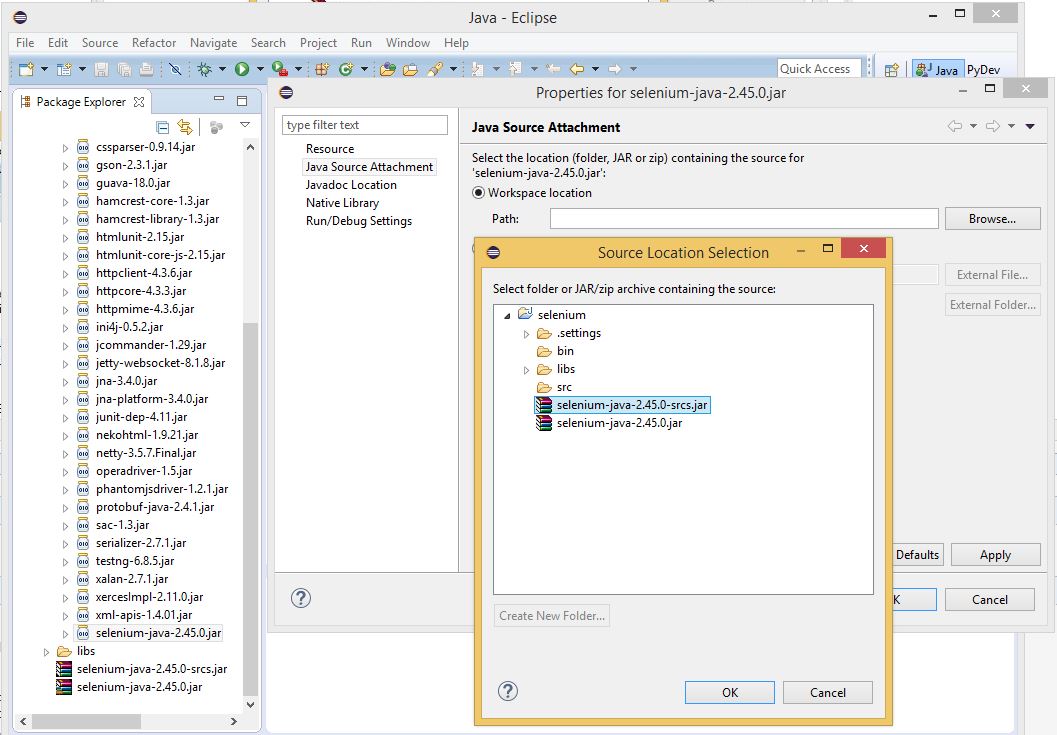Screen dimensions: 1057x735
Task: Click the Forward navigation arrow in main toolbar
Action: pos(615,69)
